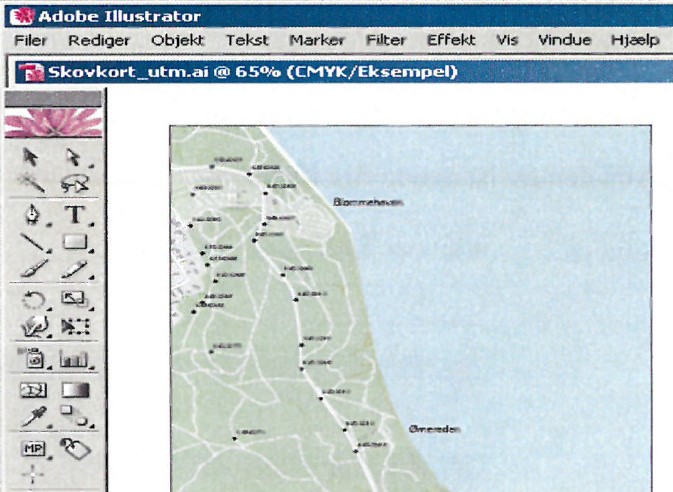The height and width of the screenshot is (492, 673).
Task: Open the Effekt menu
Action: [x=451, y=40]
